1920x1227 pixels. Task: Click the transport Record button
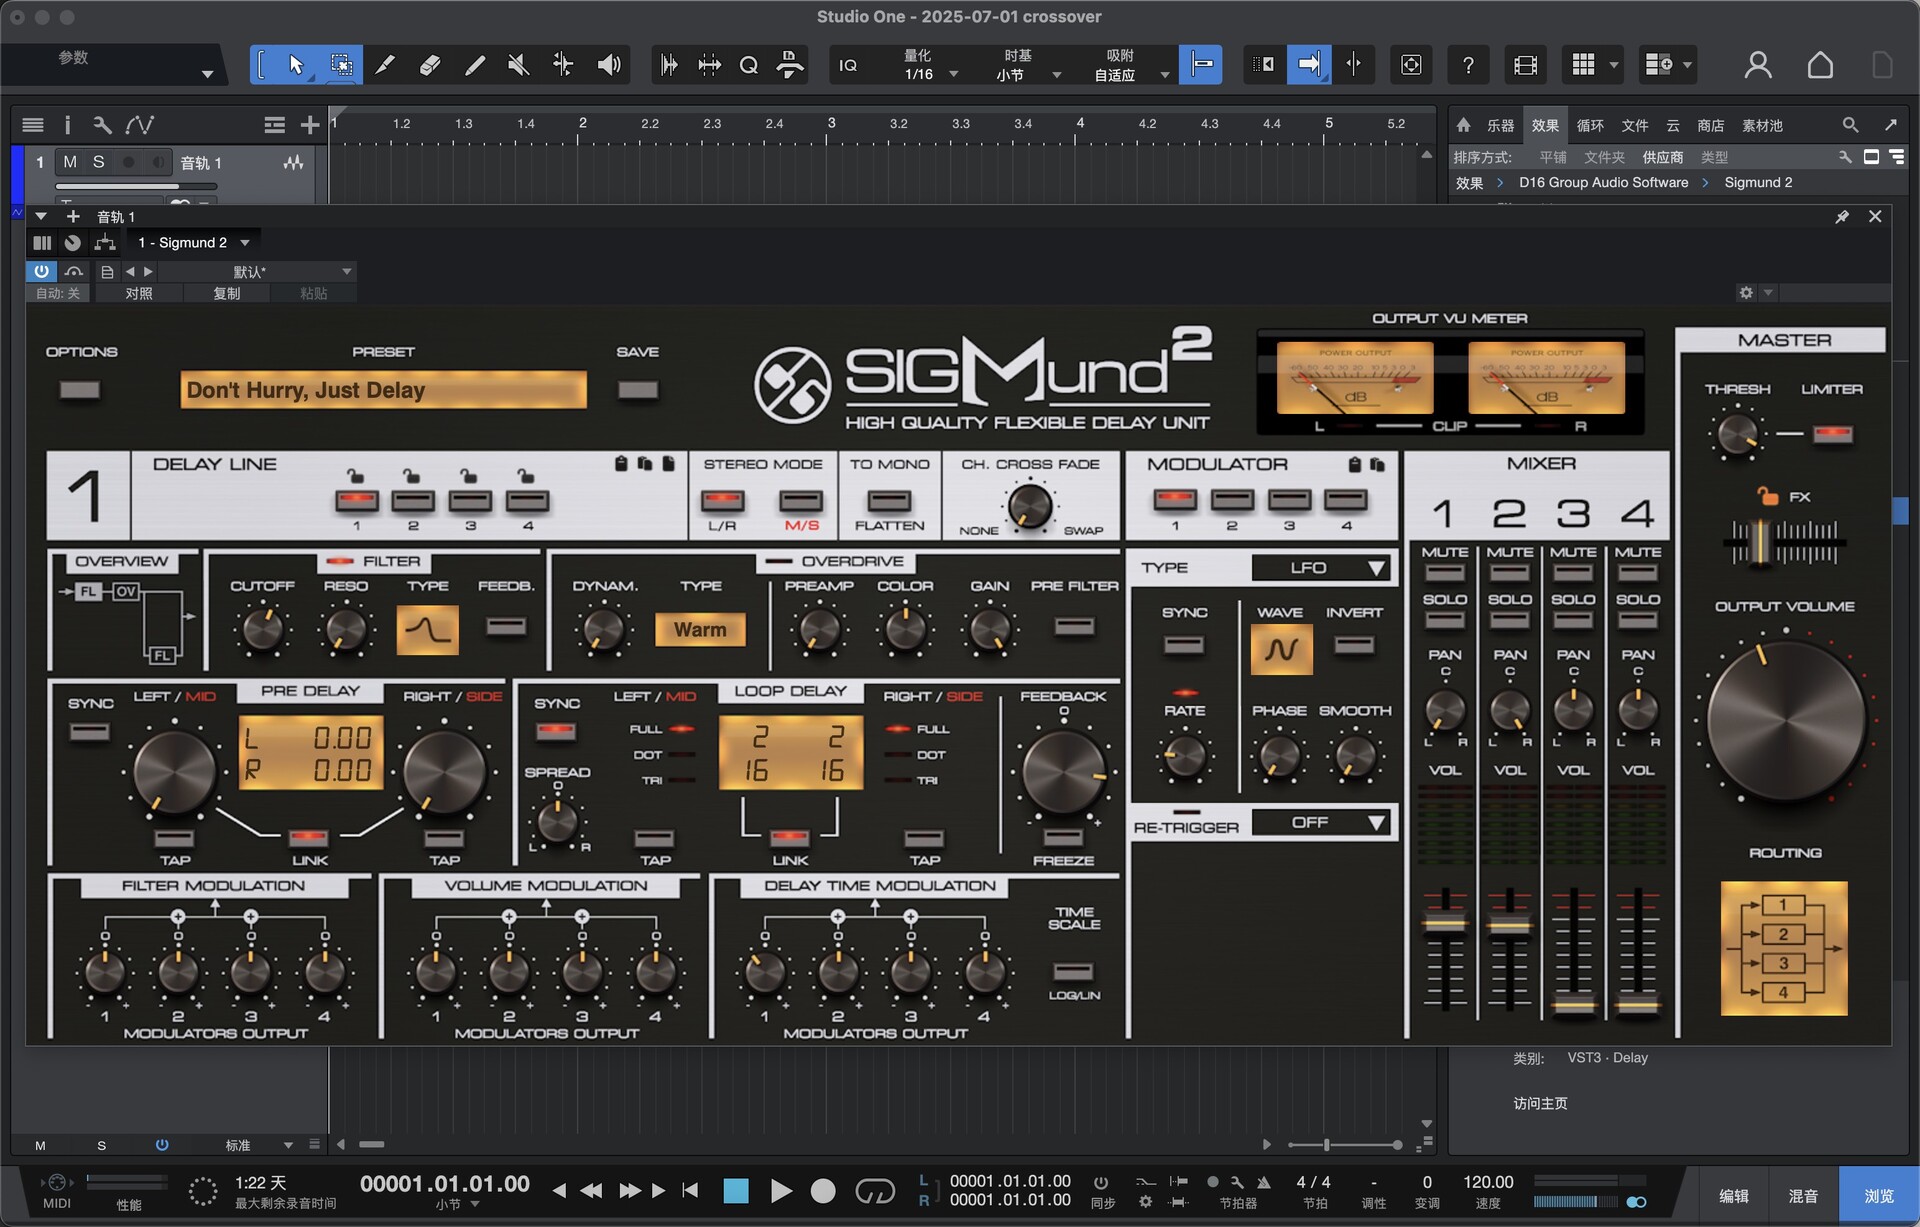click(823, 1191)
